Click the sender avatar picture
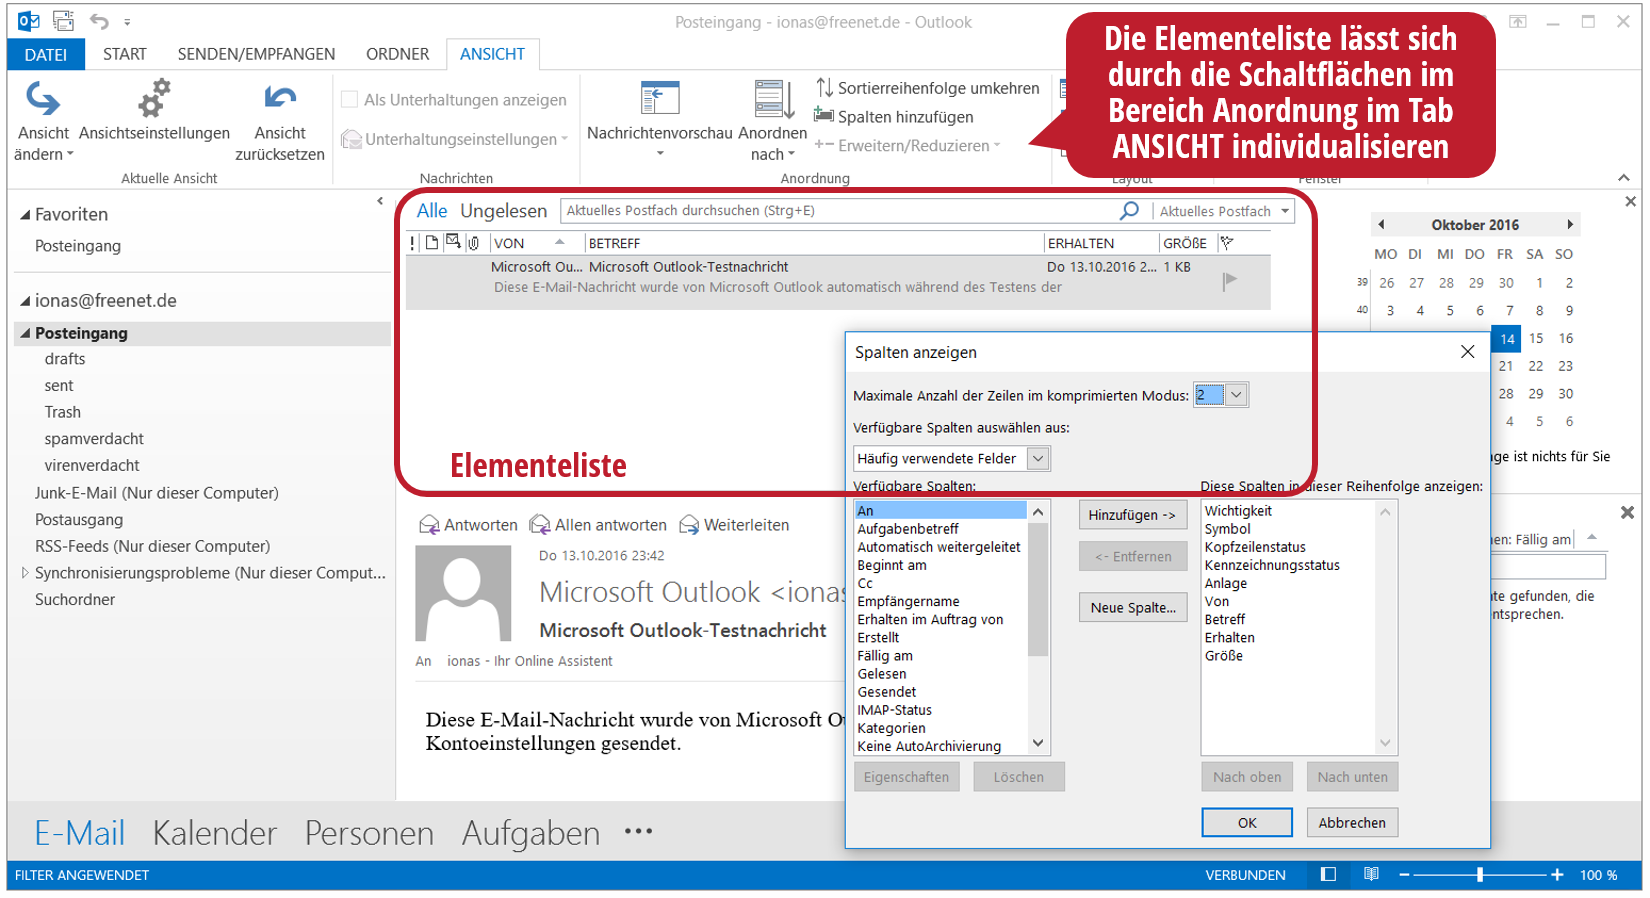 point(463,593)
